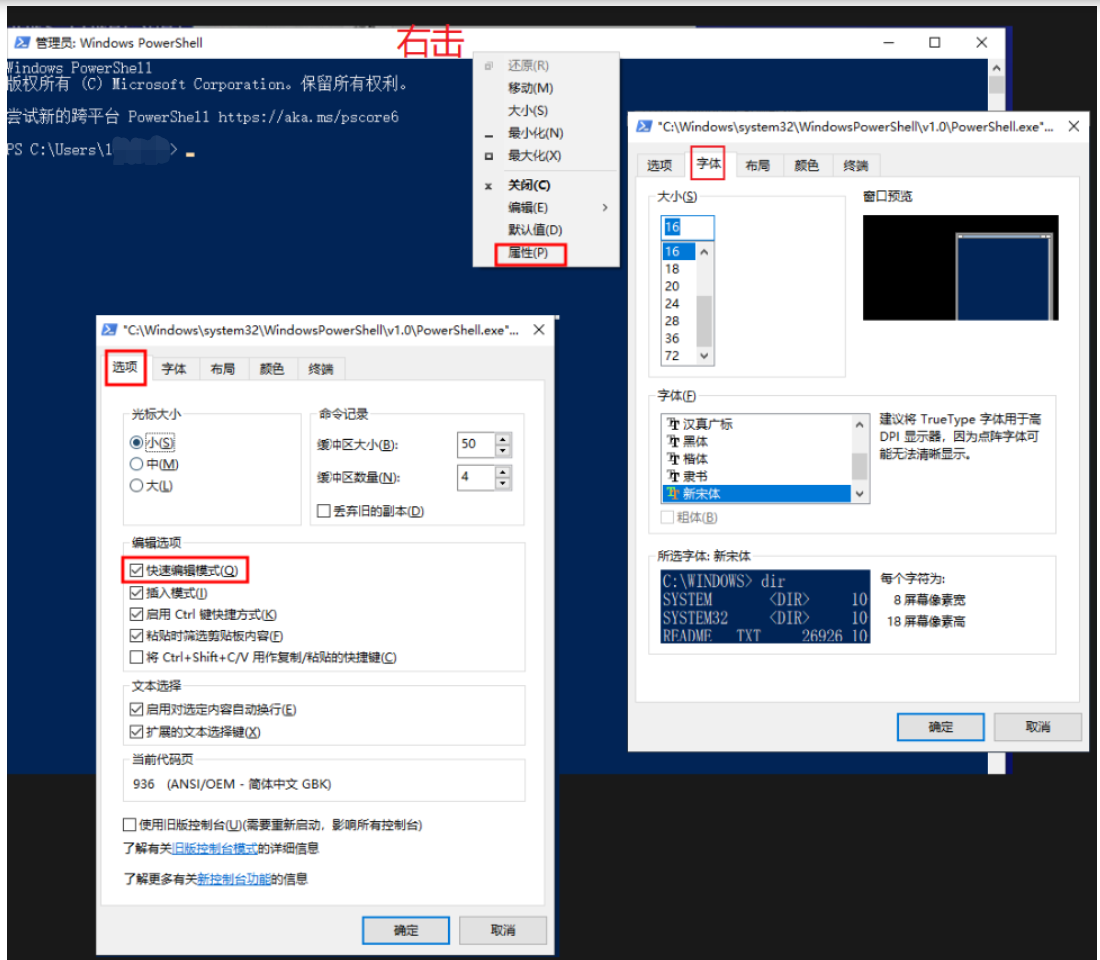Viewport: 1100px width, 960px height.
Task: Open the 终端 tab in the Options dialog
Action: [321, 369]
